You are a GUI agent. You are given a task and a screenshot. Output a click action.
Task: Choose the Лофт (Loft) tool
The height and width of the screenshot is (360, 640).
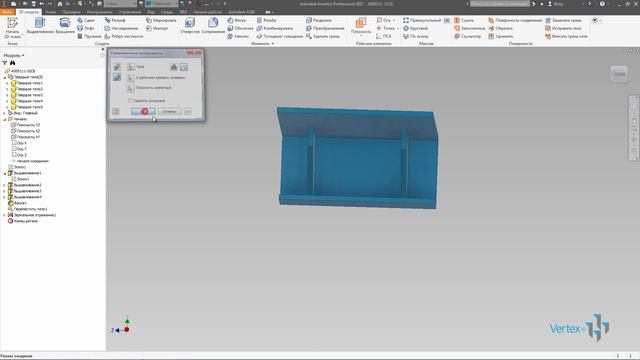[x=86, y=28]
